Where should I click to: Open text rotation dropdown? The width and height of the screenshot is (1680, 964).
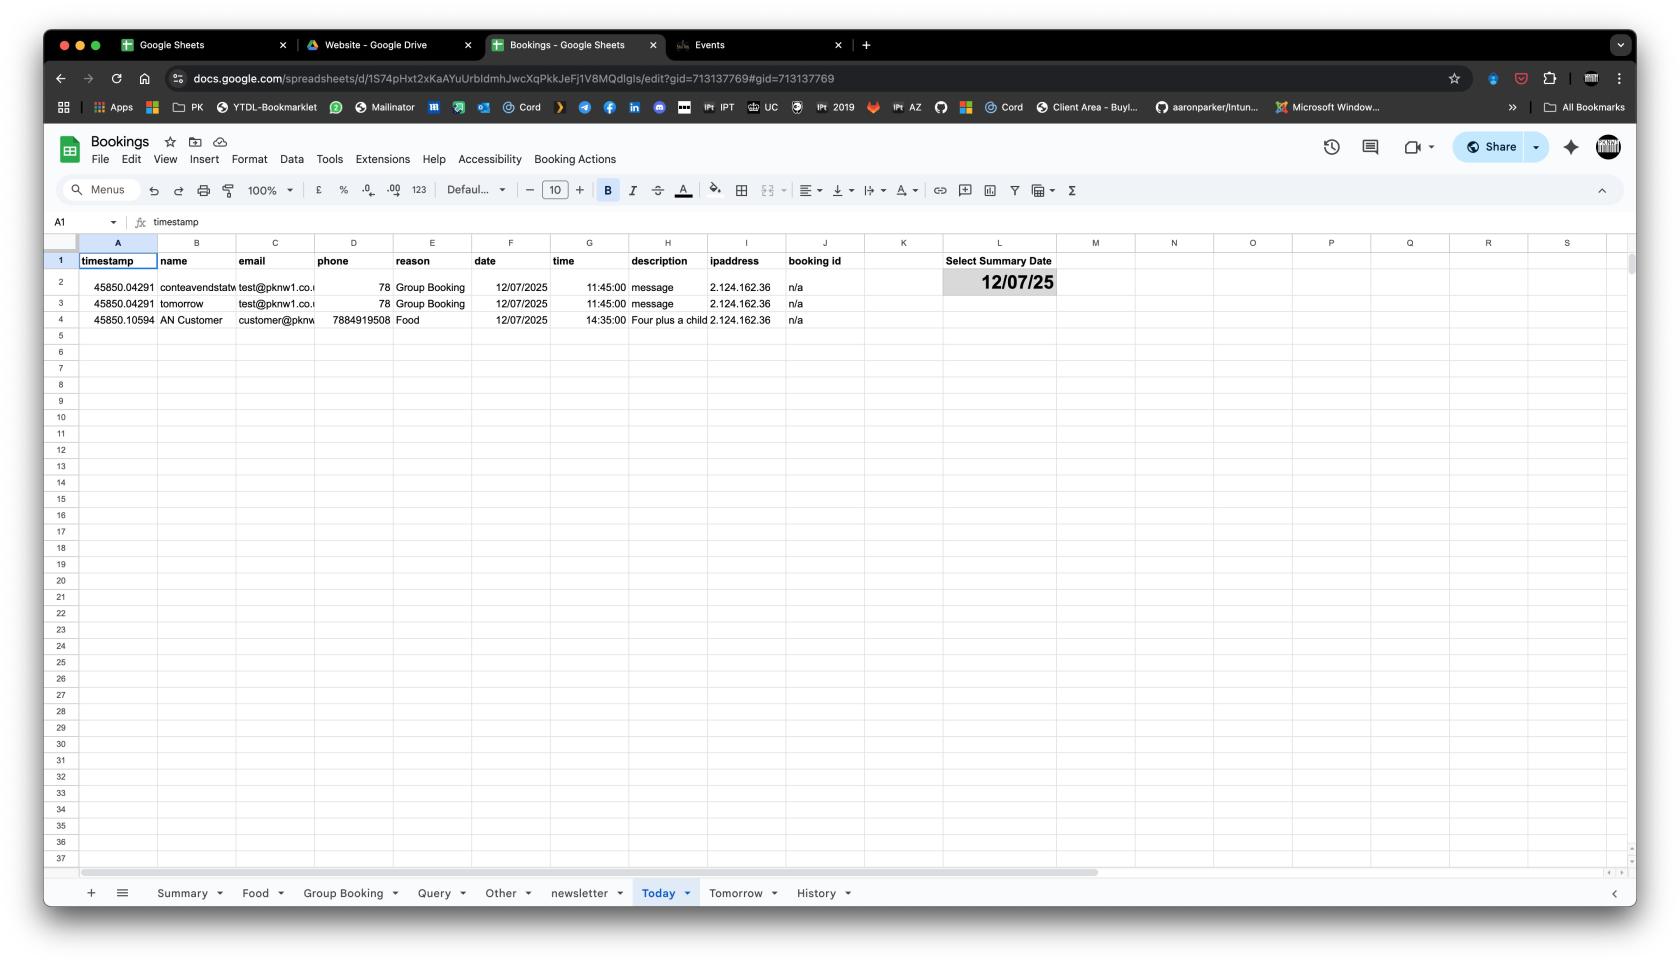(907, 190)
